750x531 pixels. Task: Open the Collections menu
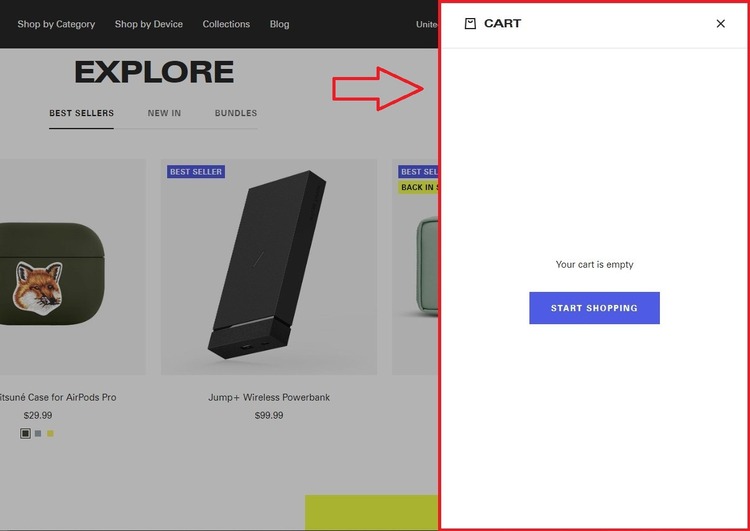(226, 24)
